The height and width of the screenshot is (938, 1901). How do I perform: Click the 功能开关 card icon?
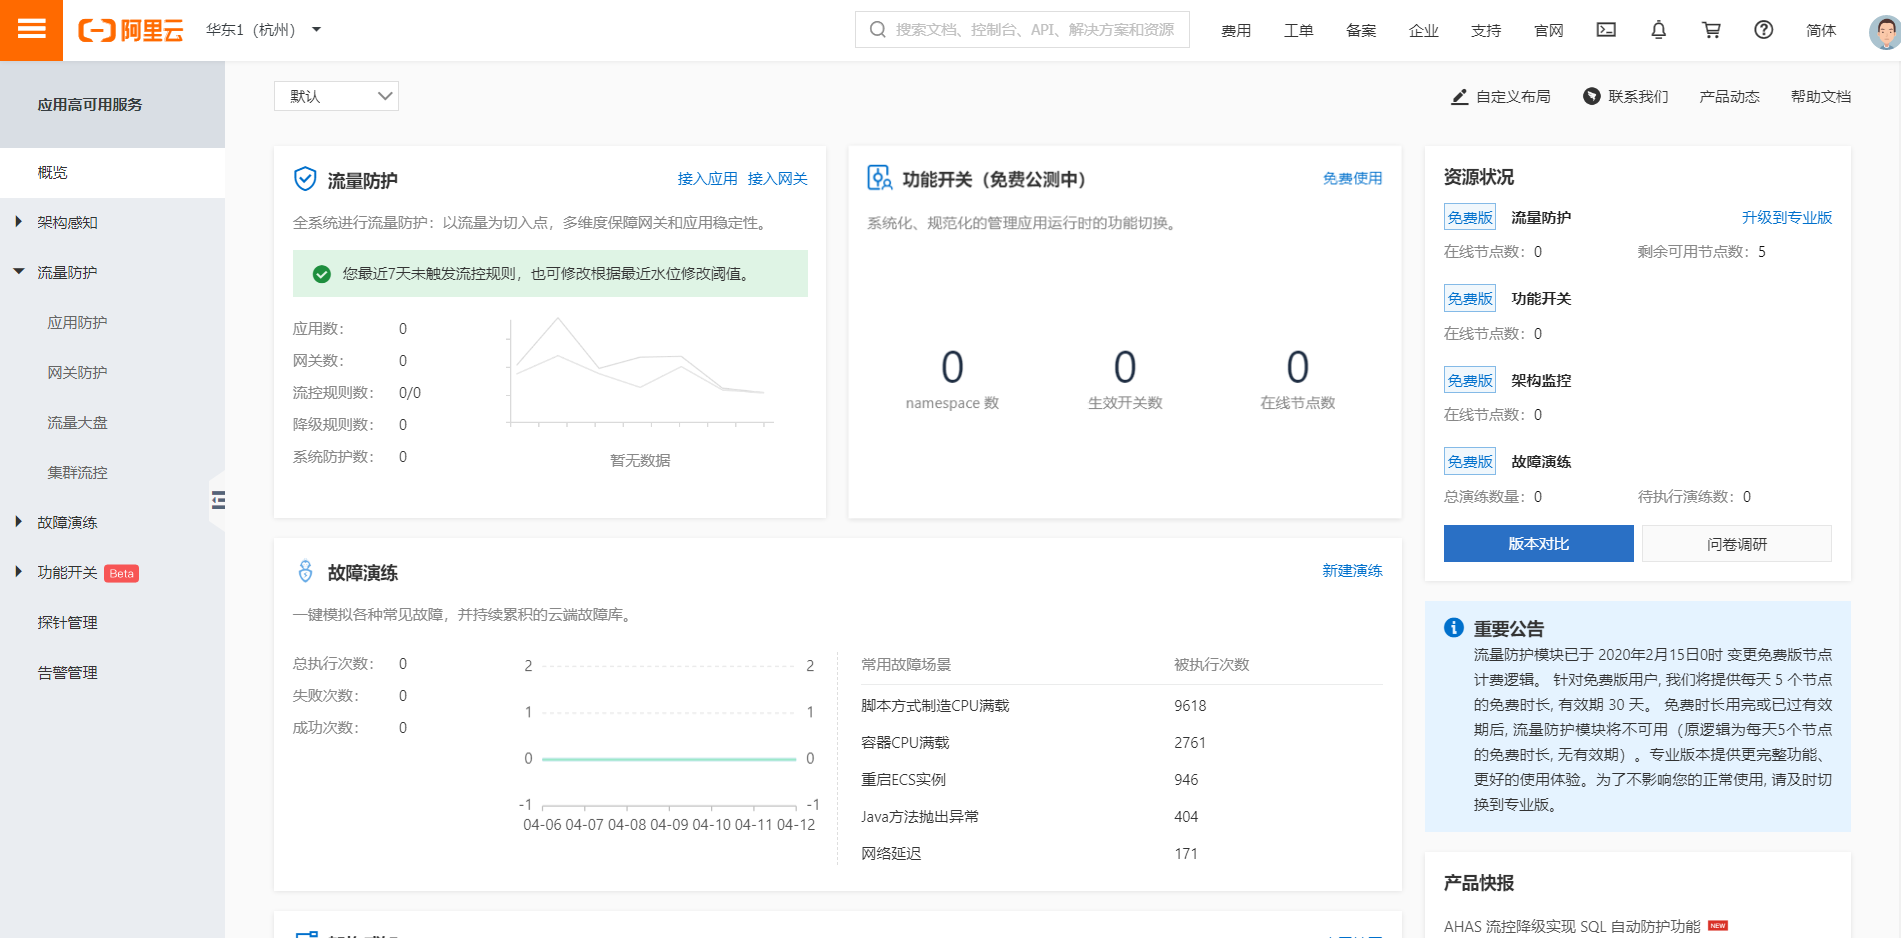(x=879, y=178)
